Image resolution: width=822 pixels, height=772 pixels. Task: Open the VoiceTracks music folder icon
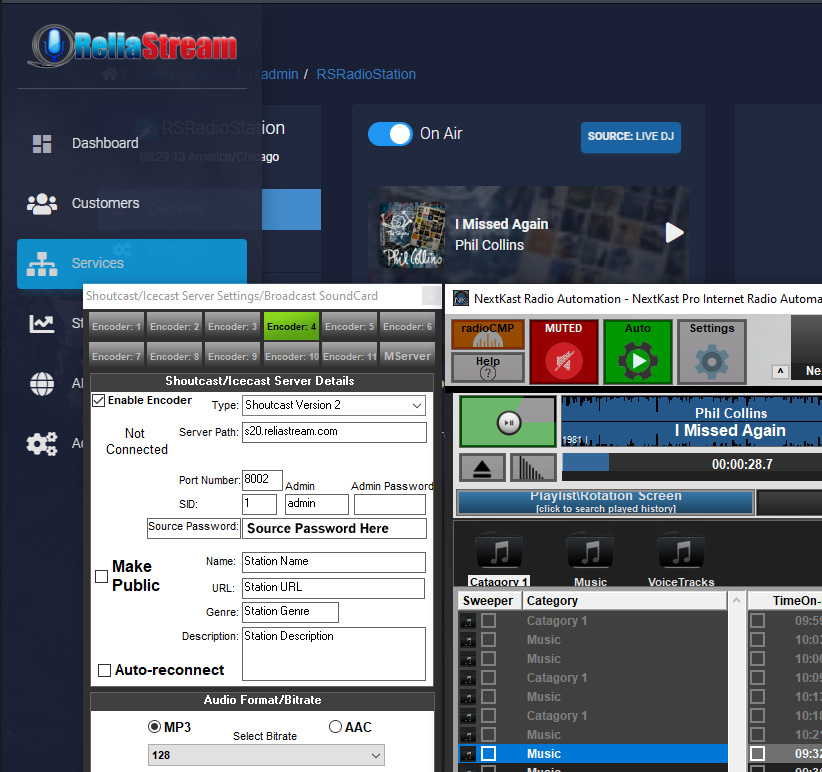pyautogui.click(x=681, y=552)
